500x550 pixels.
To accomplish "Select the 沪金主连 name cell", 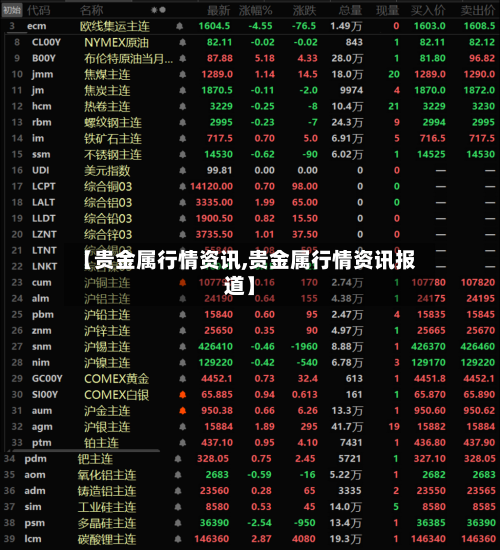I will click(107, 411).
